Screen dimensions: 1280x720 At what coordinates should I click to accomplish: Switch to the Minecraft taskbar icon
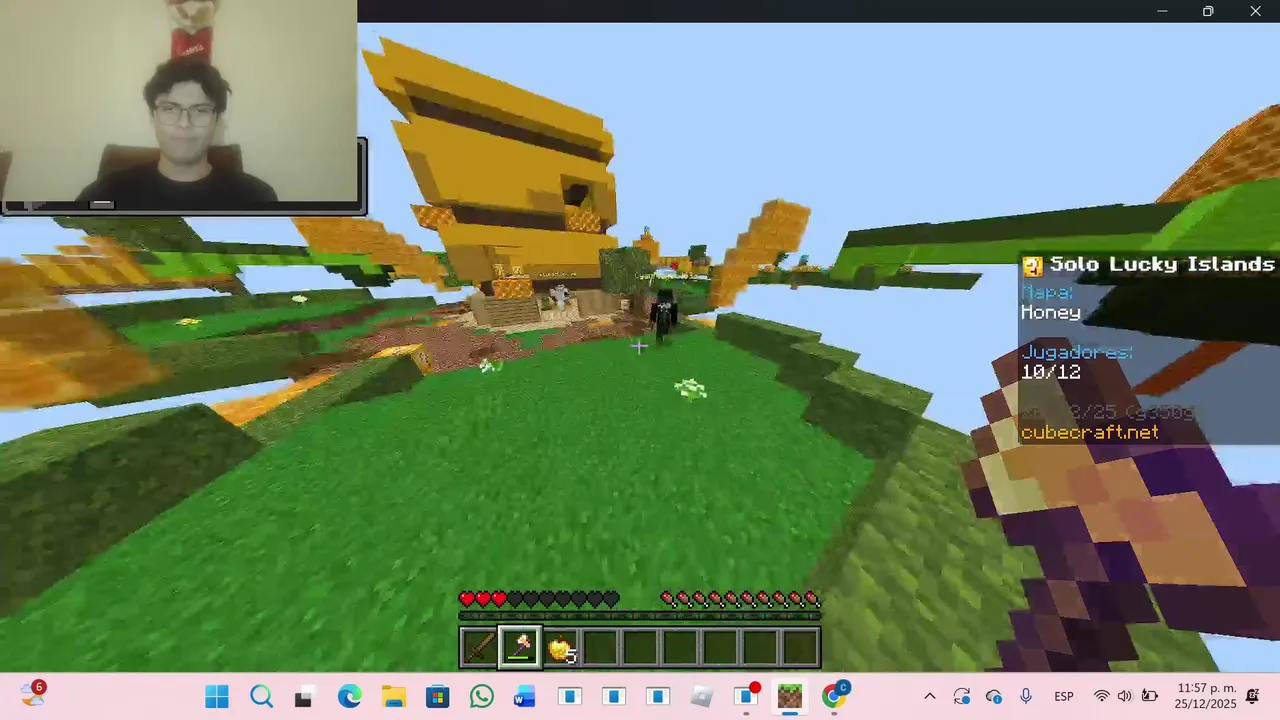(x=790, y=697)
